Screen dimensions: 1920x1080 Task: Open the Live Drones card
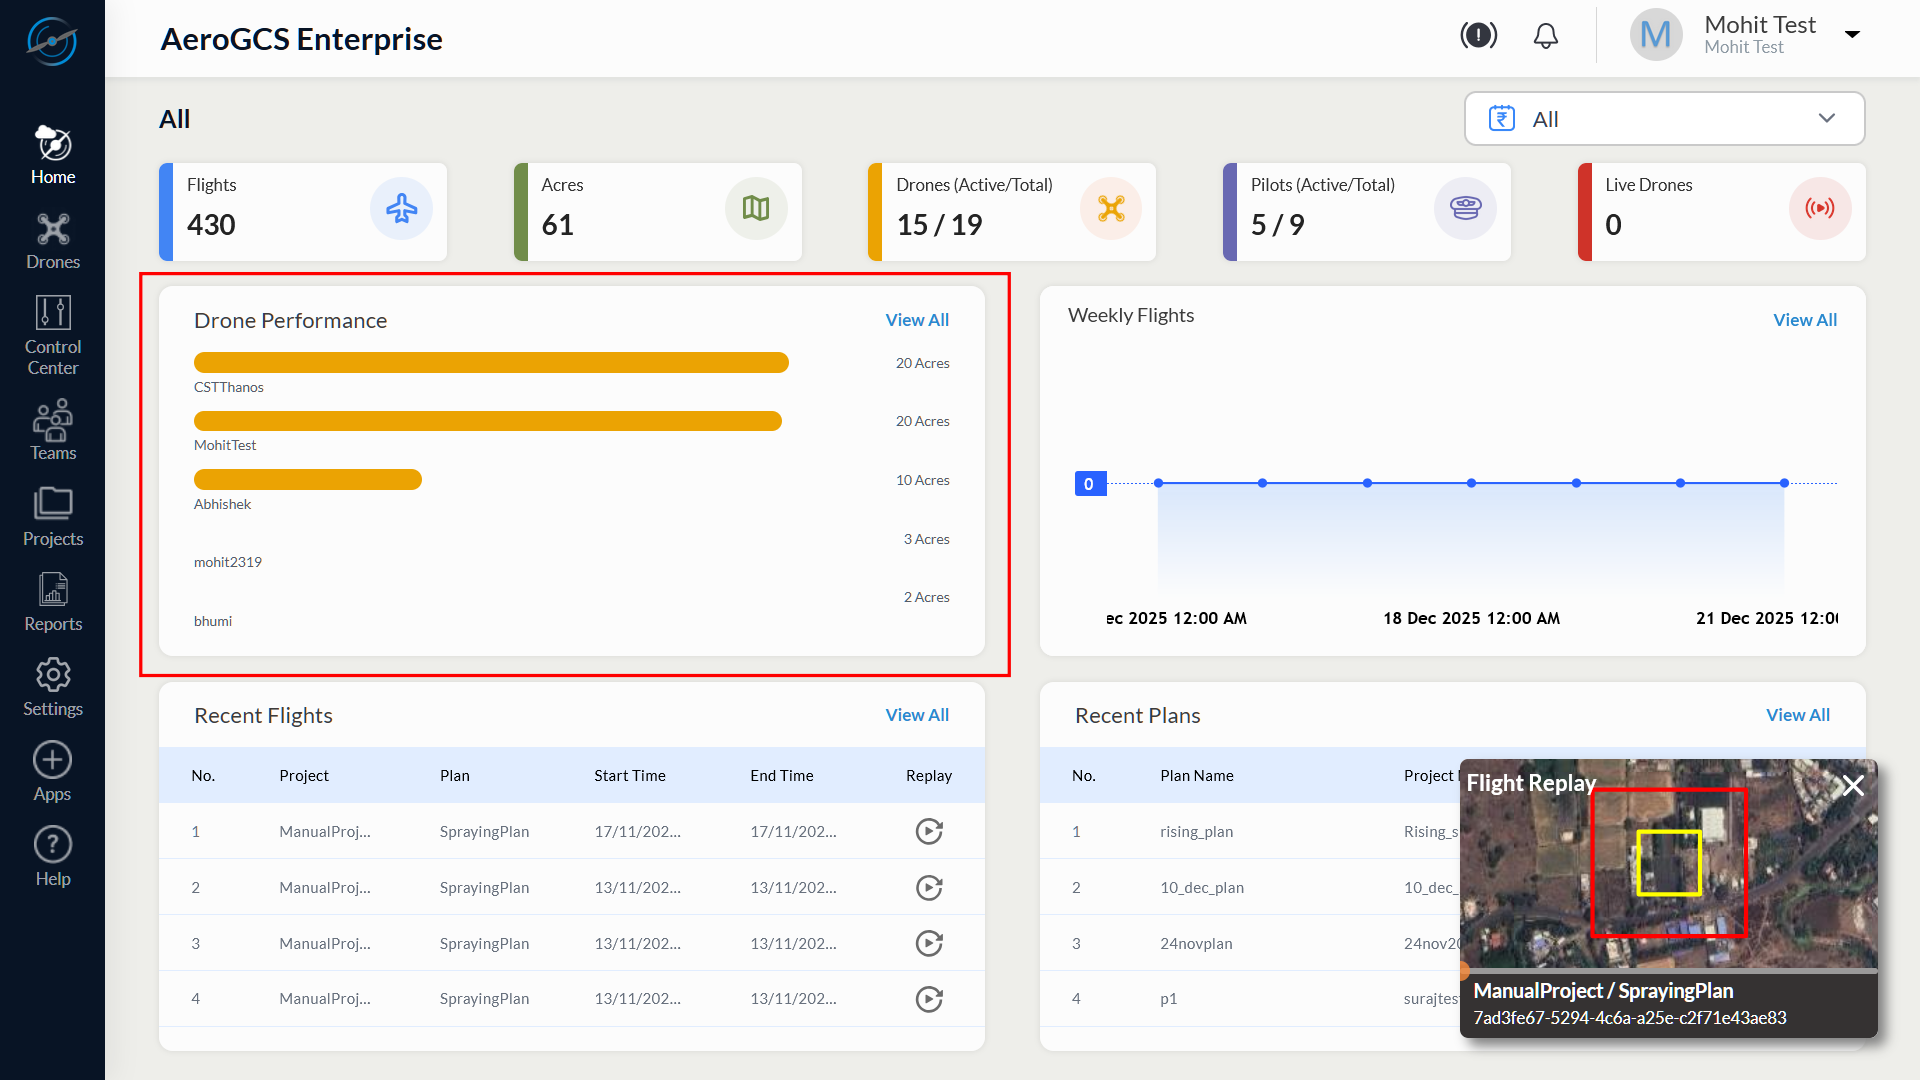pos(1720,212)
